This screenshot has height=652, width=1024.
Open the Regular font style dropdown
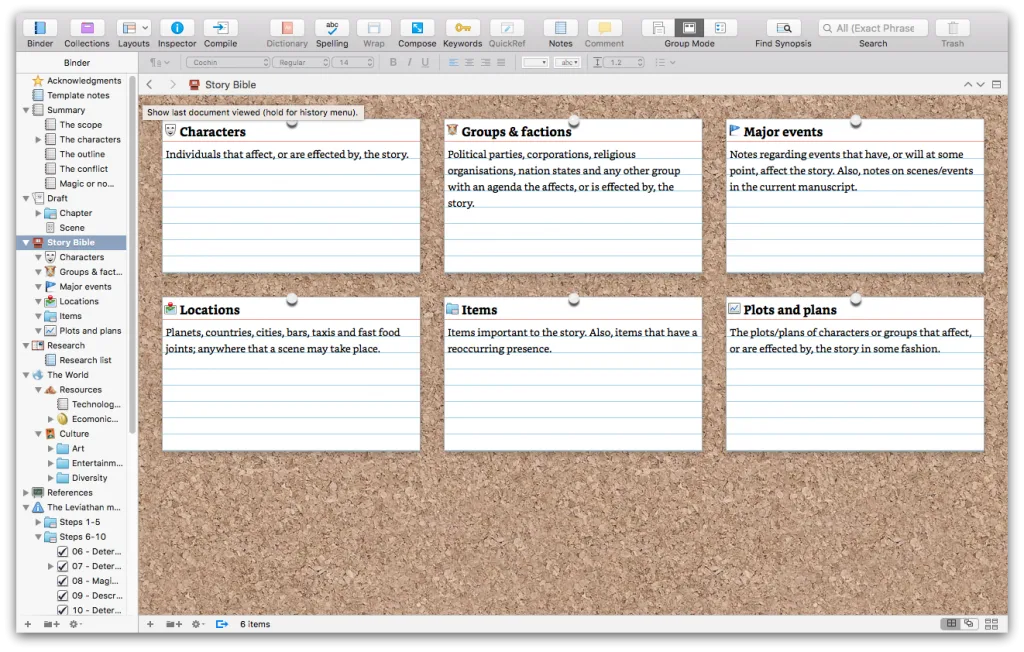click(x=301, y=62)
